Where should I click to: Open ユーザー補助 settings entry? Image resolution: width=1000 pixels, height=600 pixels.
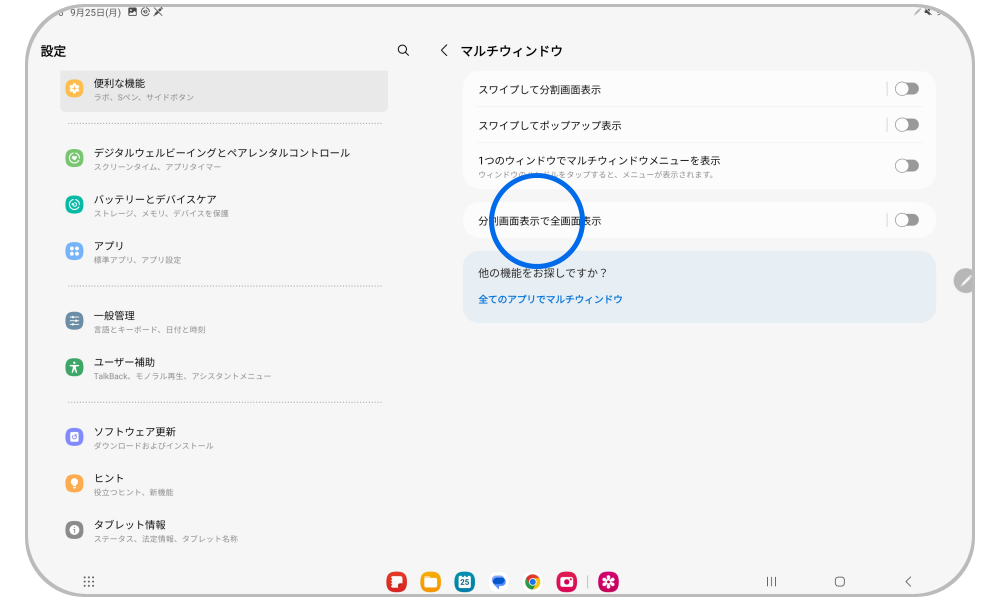(x=224, y=368)
